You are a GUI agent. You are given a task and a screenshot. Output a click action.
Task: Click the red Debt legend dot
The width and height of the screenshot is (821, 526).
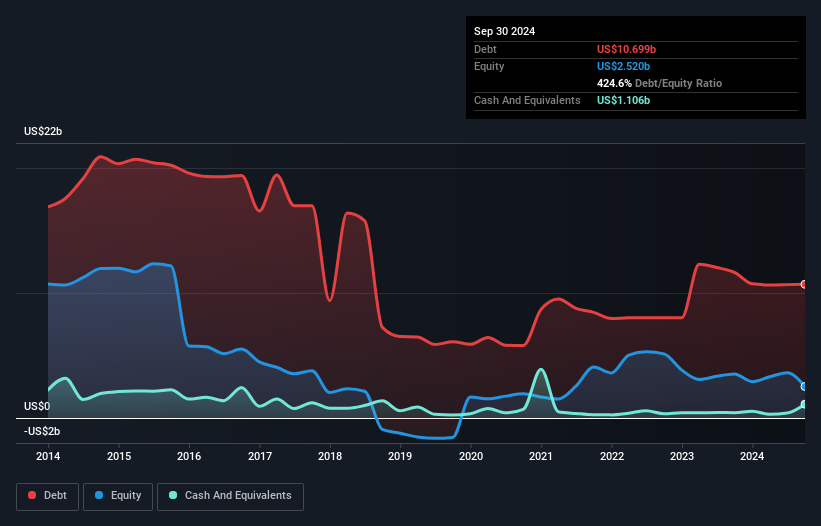point(32,495)
